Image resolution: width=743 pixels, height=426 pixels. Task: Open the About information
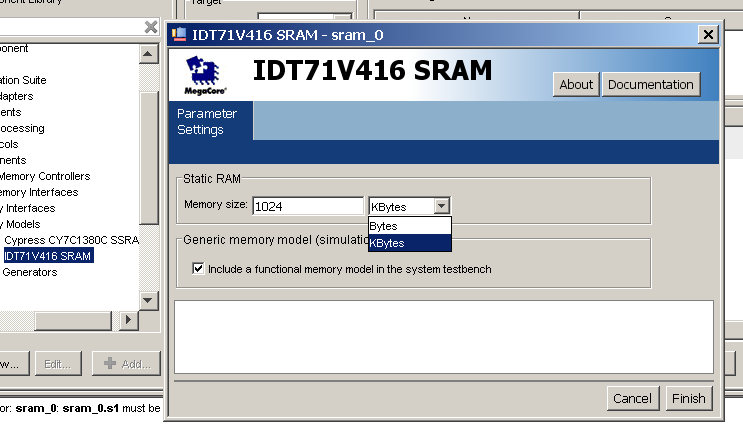(x=576, y=84)
